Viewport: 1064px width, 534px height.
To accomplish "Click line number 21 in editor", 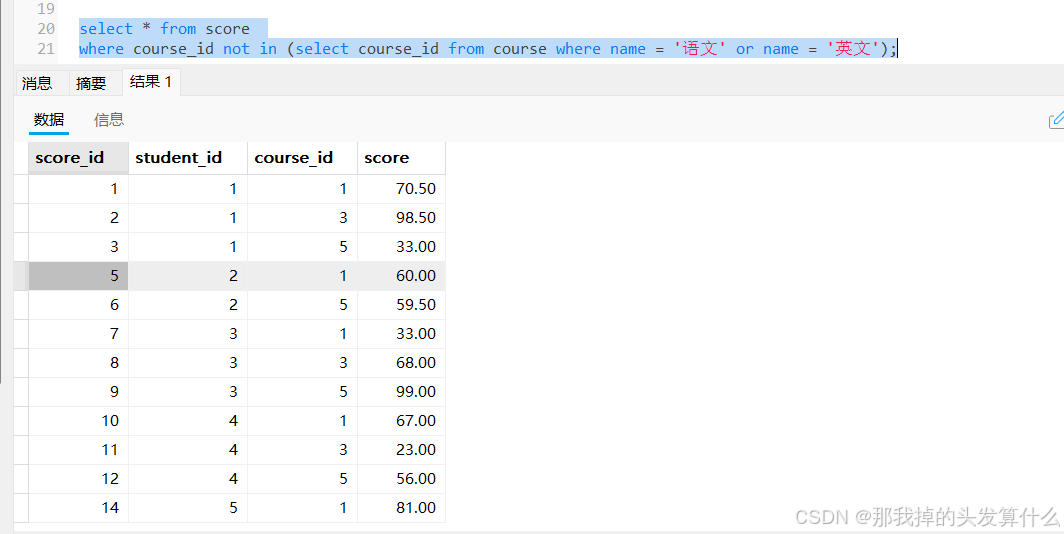I will (46, 49).
